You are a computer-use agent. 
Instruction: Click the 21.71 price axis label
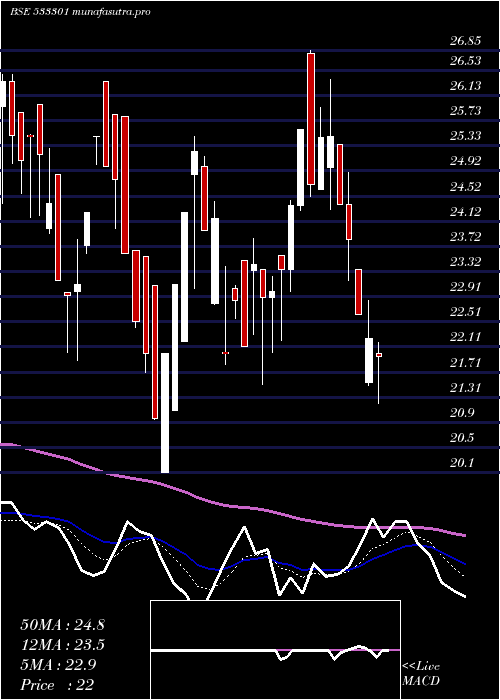(x=466, y=362)
